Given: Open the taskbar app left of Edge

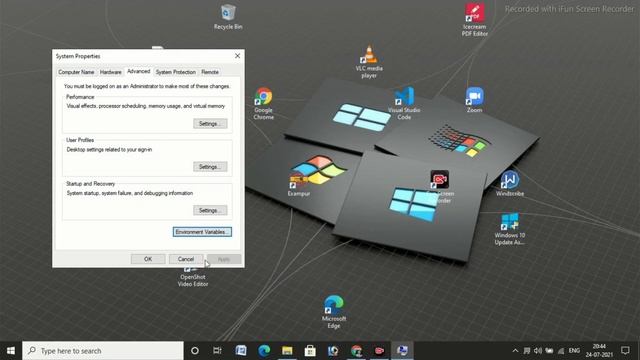Looking at the screenshot, I should (241, 351).
